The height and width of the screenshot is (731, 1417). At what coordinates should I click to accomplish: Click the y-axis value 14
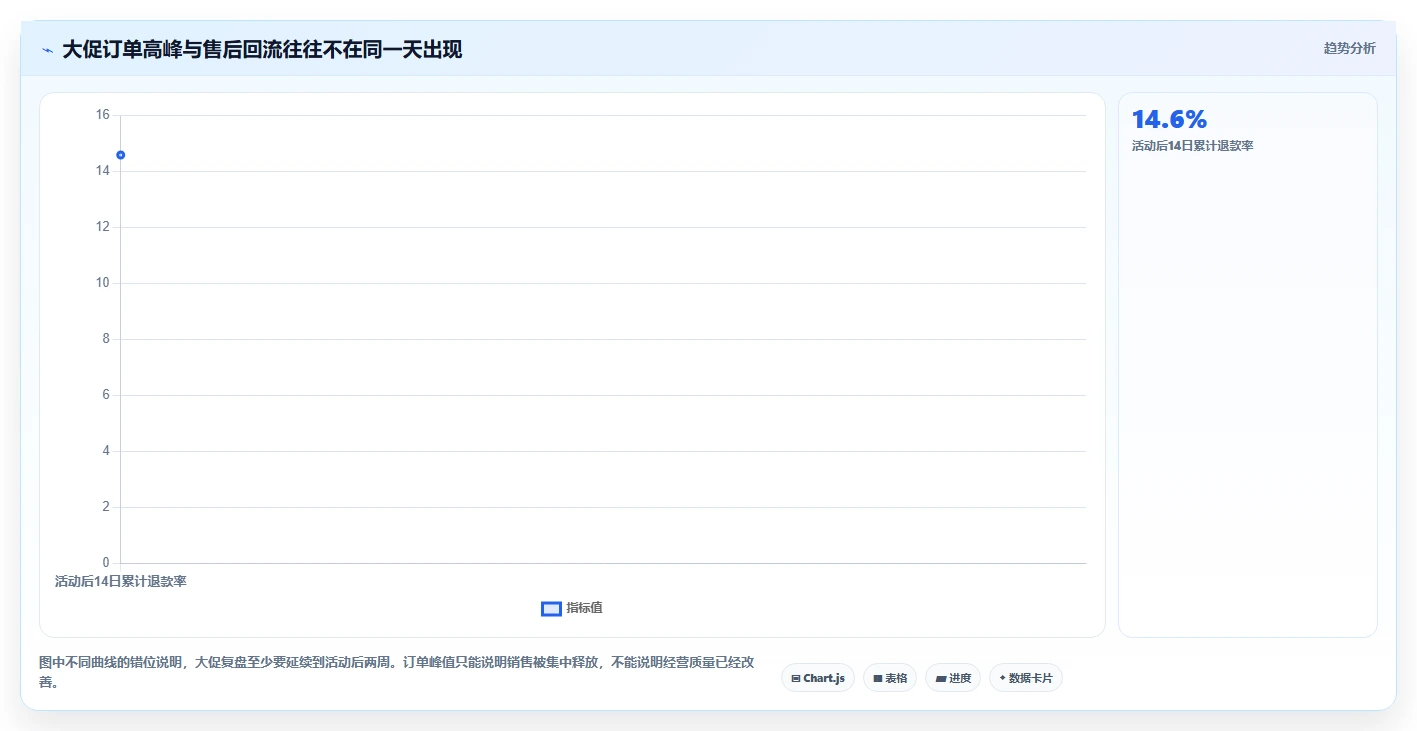[102, 171]
